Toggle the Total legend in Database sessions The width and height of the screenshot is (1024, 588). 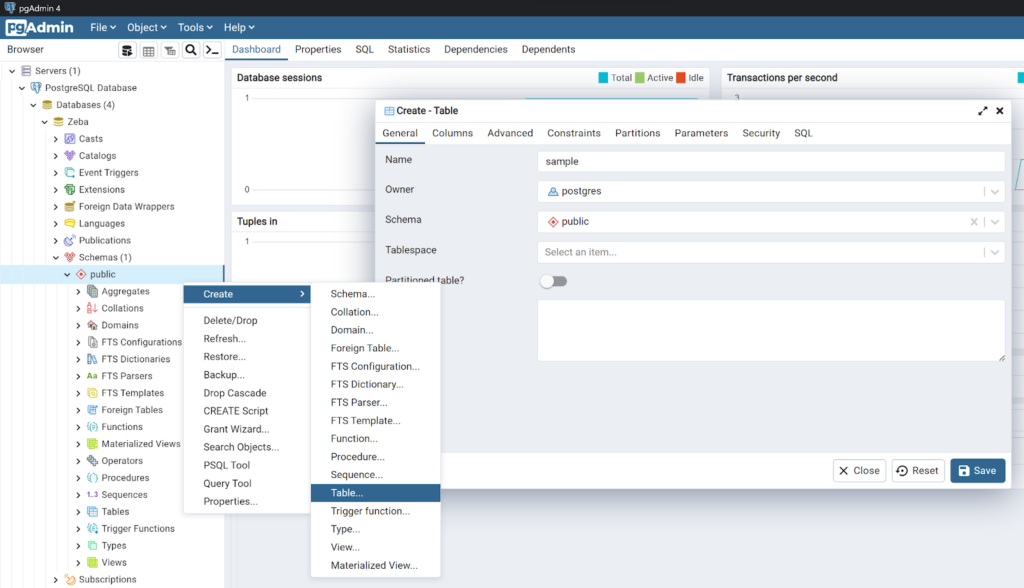pyautogui.click(x=604, y=78)
